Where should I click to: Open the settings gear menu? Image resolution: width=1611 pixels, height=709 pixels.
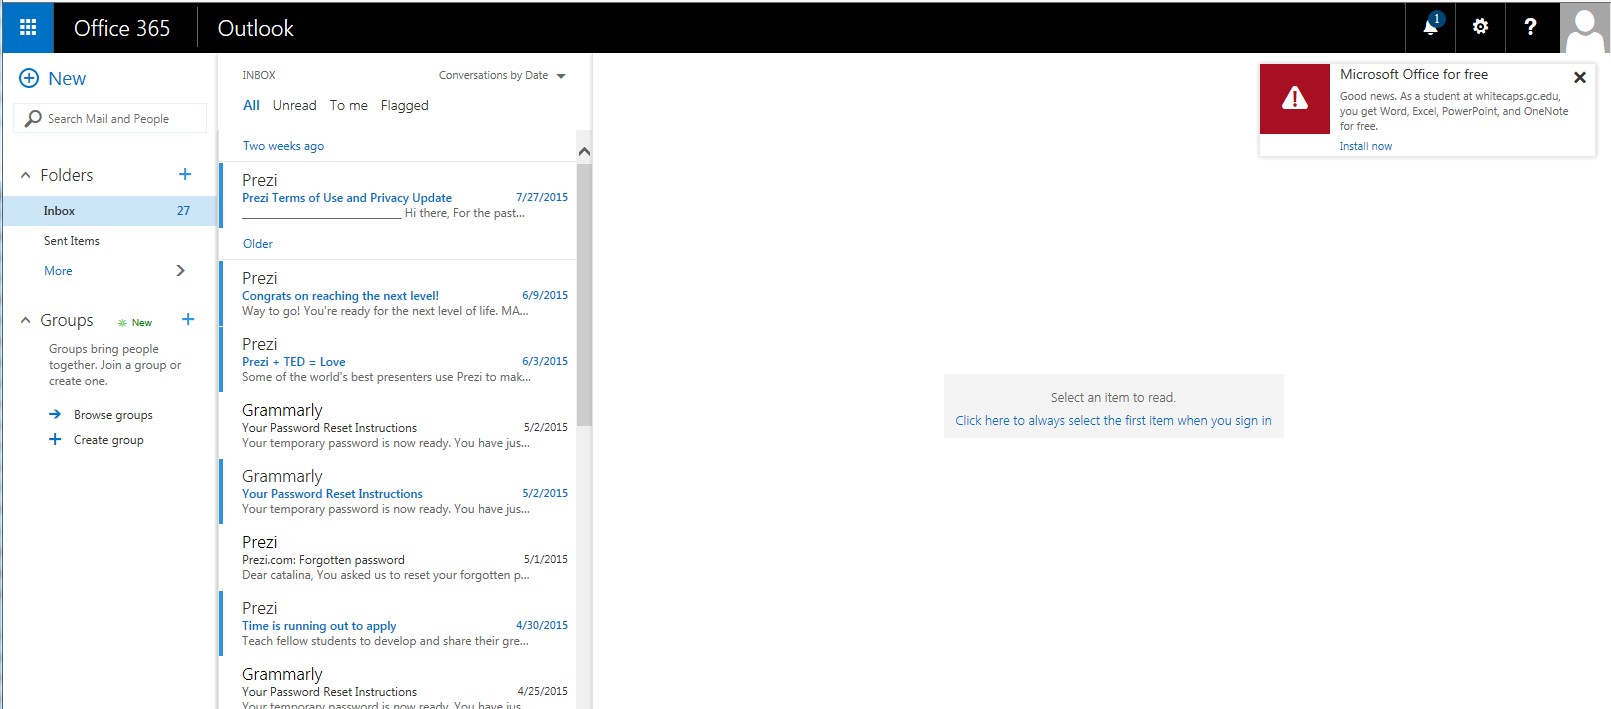pos(1480,27)
